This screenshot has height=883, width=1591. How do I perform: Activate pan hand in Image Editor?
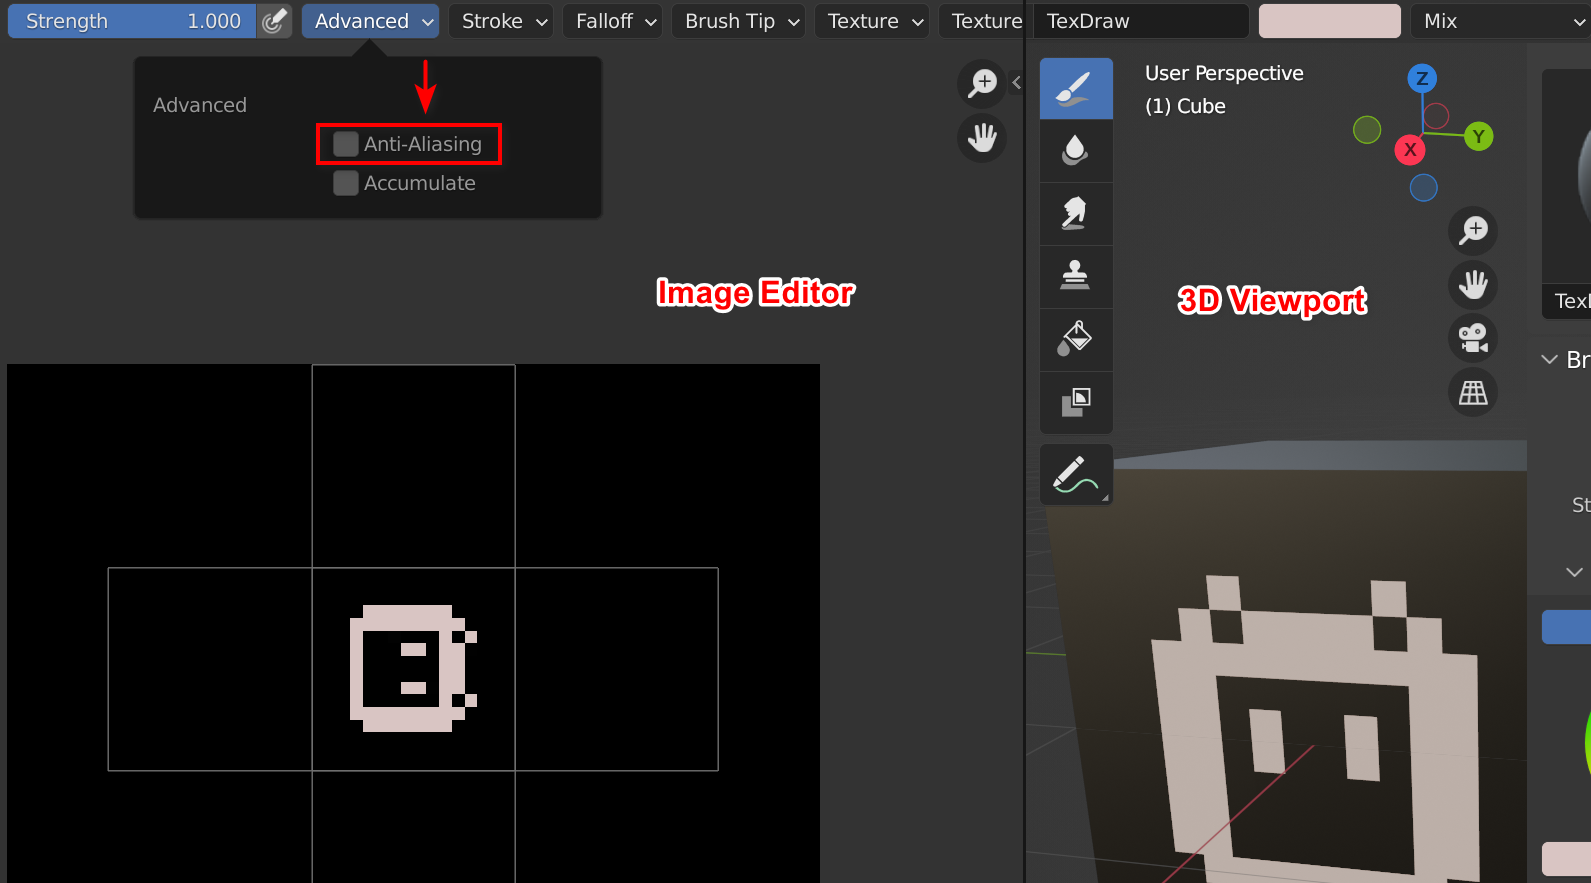pyautogui.click(x=982, y=138)
